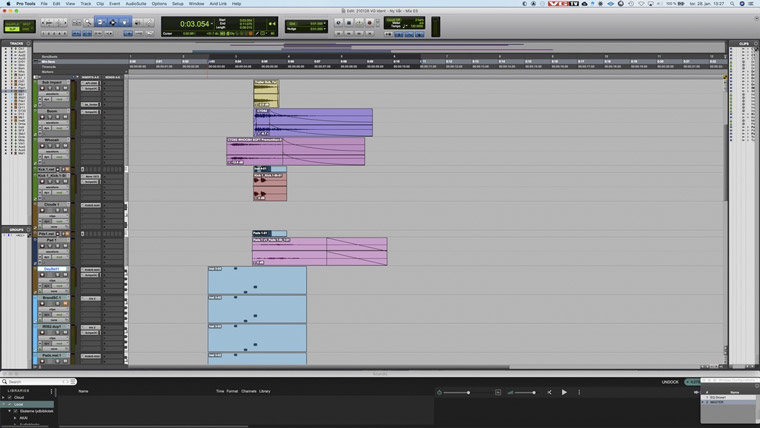Collapse the Local library tree item
760x428 pixels.
coord(3,404)
